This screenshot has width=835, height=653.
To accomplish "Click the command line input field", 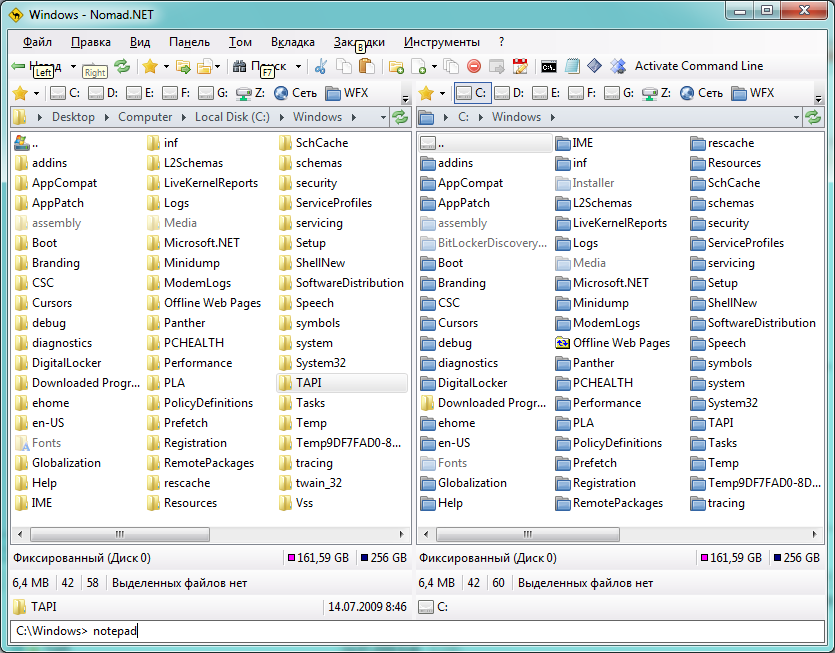I will click(x=418, y=631).
